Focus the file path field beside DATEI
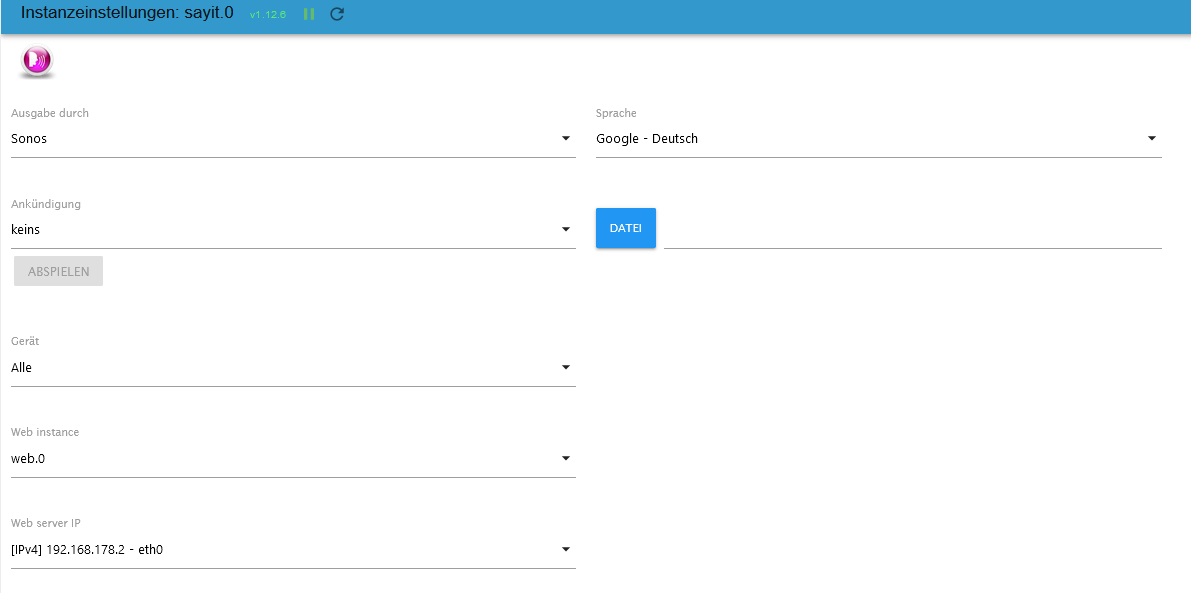 click(912, 230)
